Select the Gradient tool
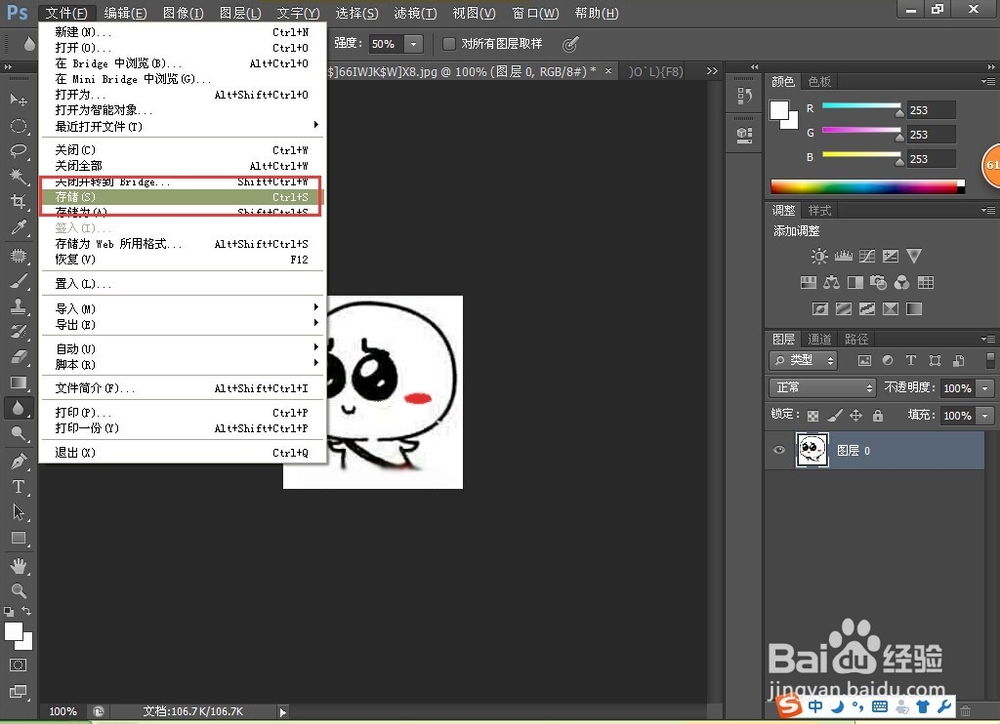Viewport: 1000px width, 724px height. 20,383
